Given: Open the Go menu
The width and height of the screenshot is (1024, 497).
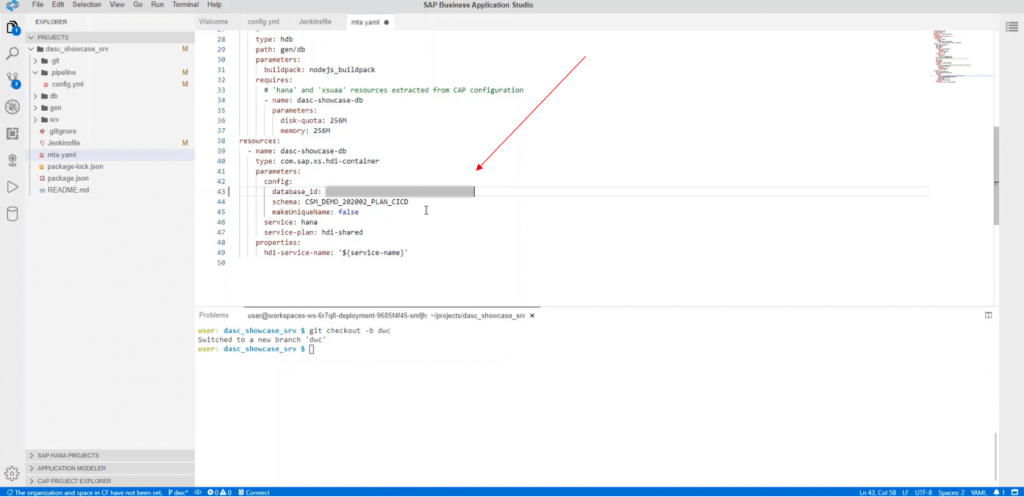Looking at the screenshot, I should [138, 5].
